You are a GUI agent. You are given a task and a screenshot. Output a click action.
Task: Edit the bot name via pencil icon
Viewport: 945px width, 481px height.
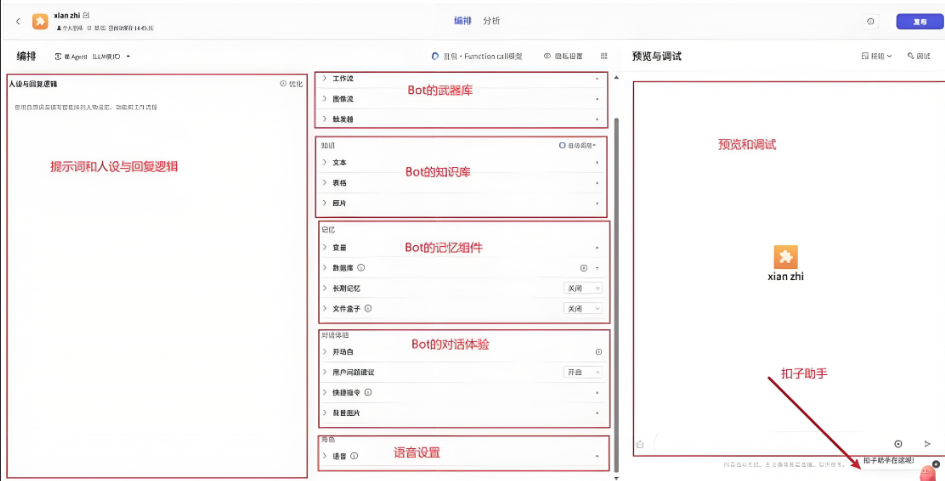tap(86, 14)
